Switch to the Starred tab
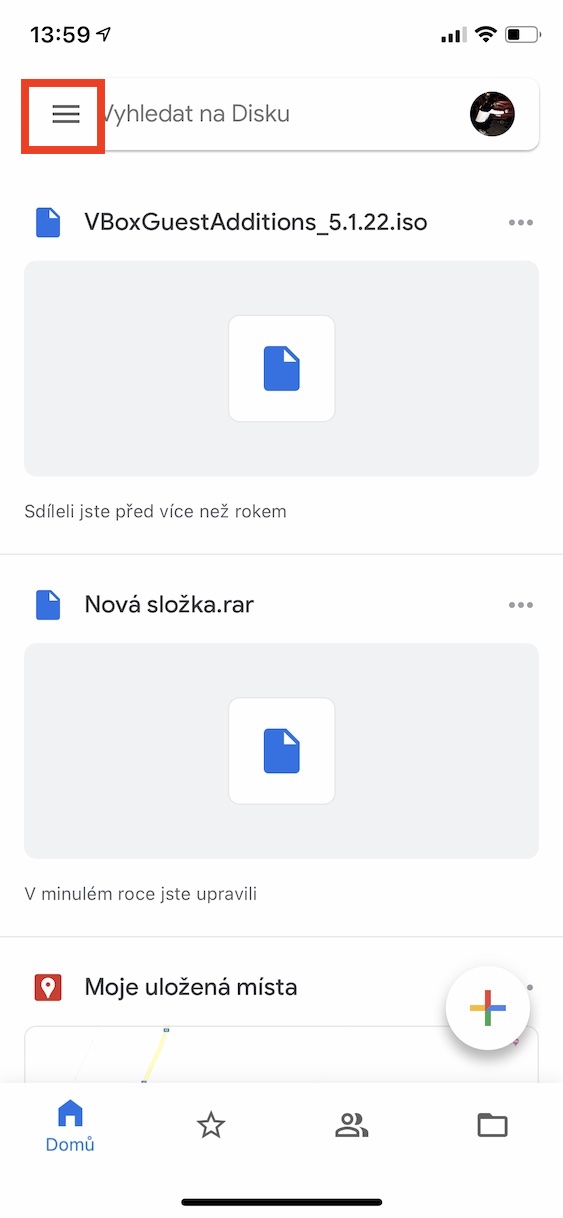Viewport: 563px width, 1218px height. point(211,1126)
